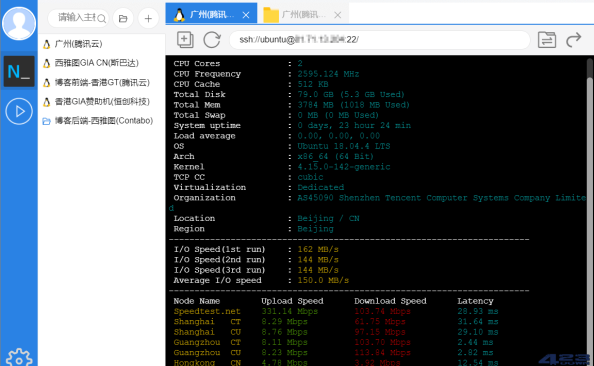Switch to the 广州(腾讯... terminal tab

click(x=211, y=14)
